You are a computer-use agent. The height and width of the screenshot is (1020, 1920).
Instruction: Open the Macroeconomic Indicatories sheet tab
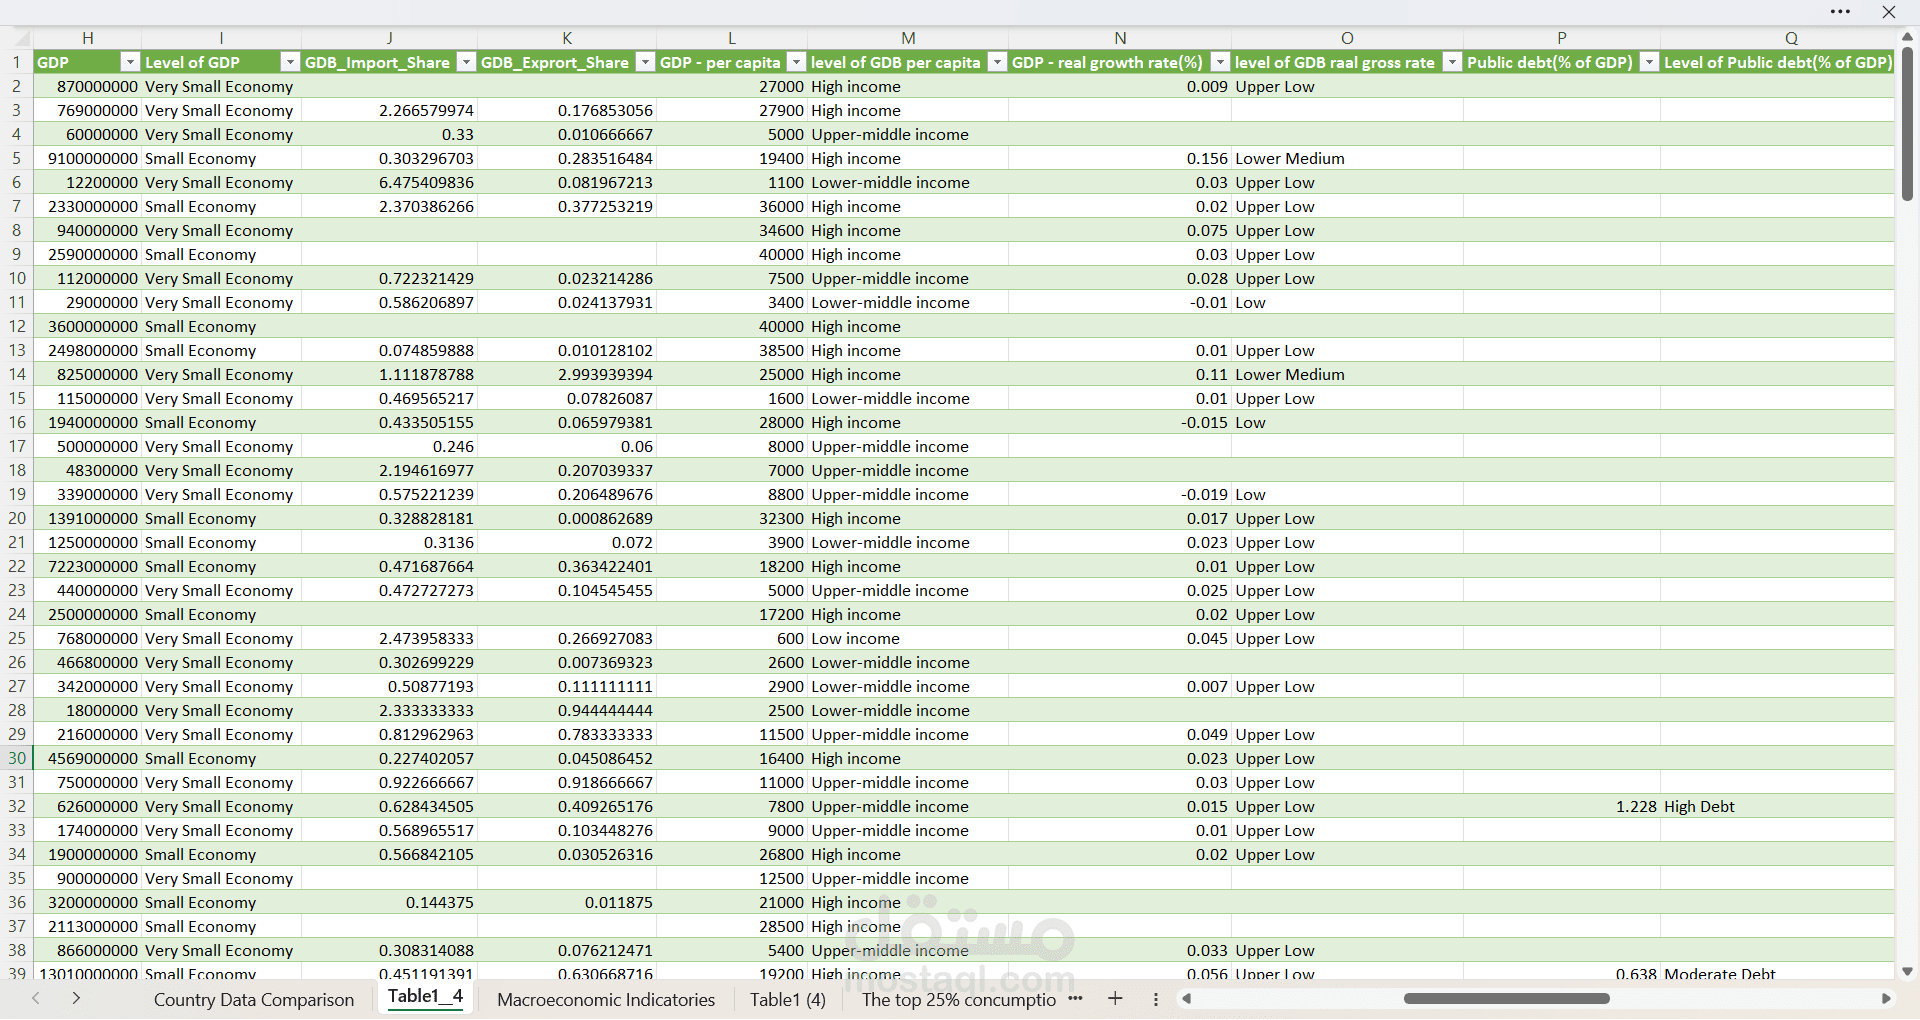(x=605, y=999)
